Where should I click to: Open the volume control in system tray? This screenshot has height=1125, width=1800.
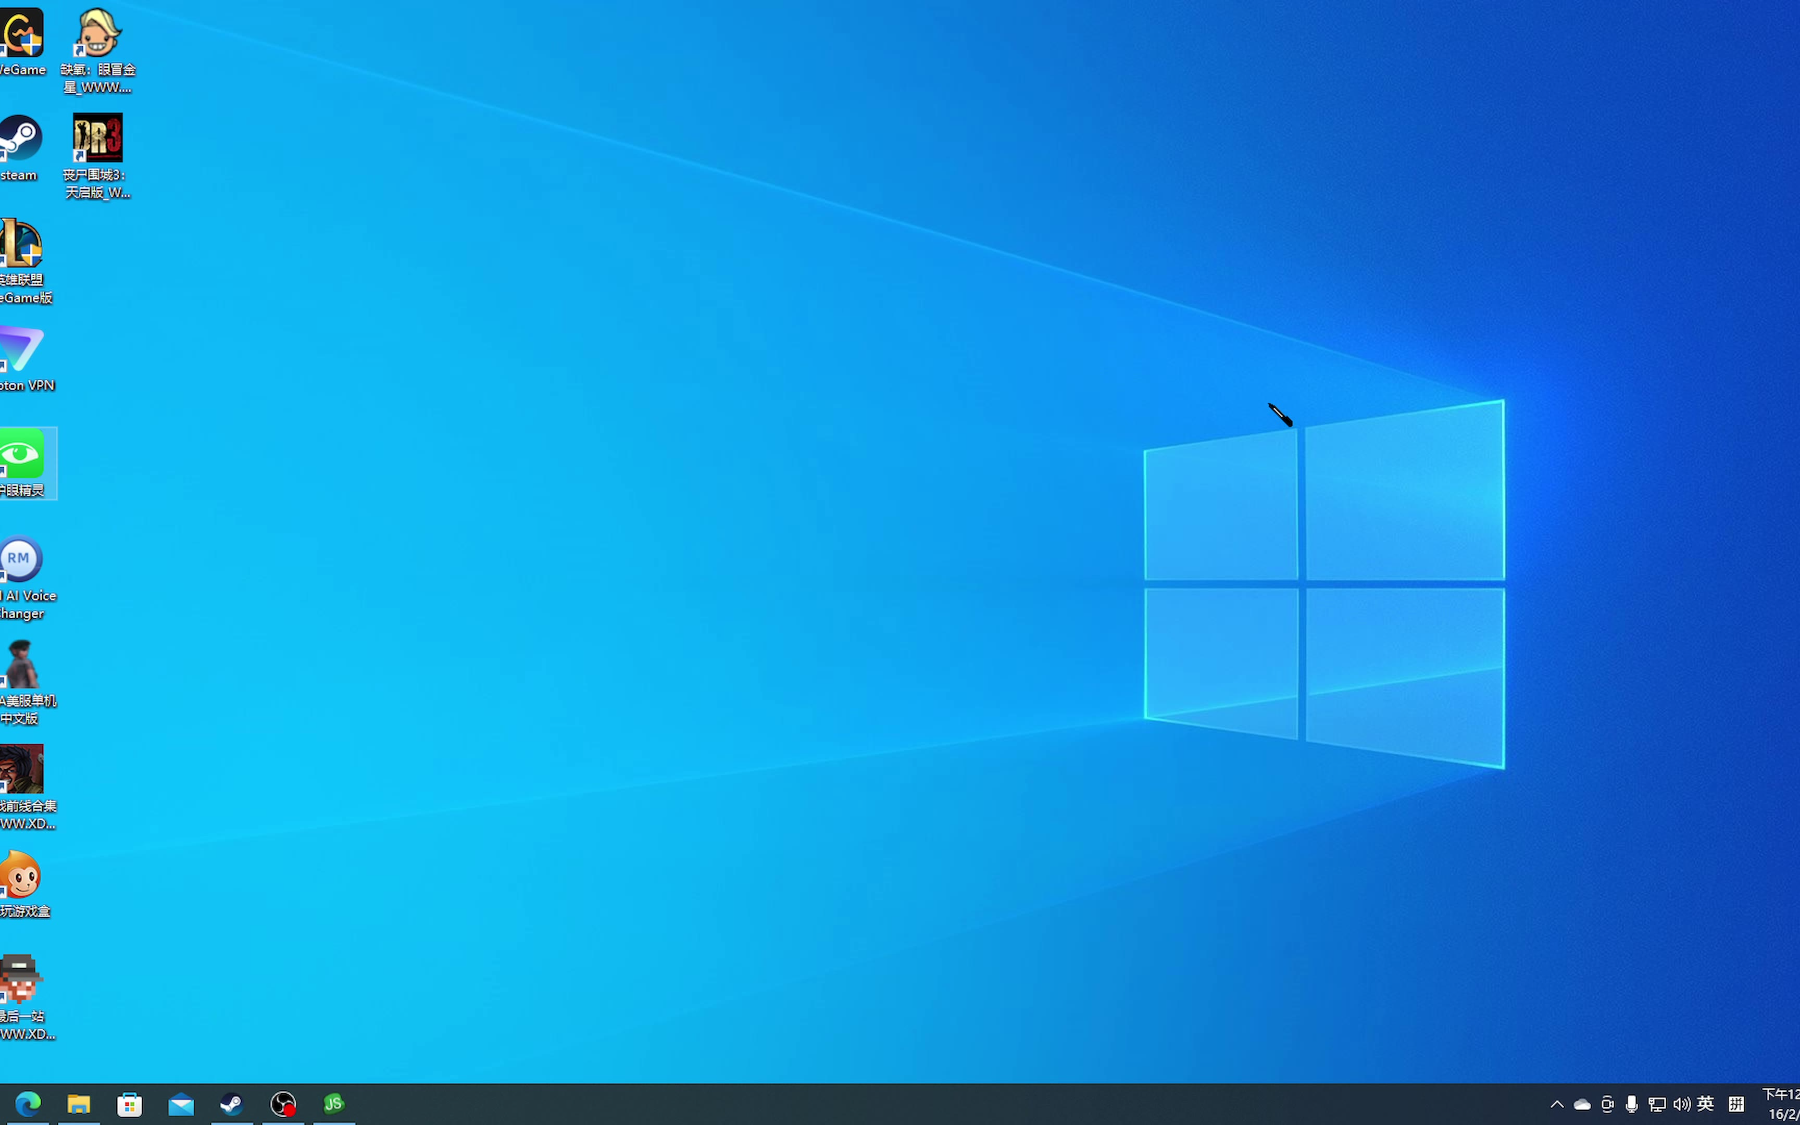point(1682,1104)
